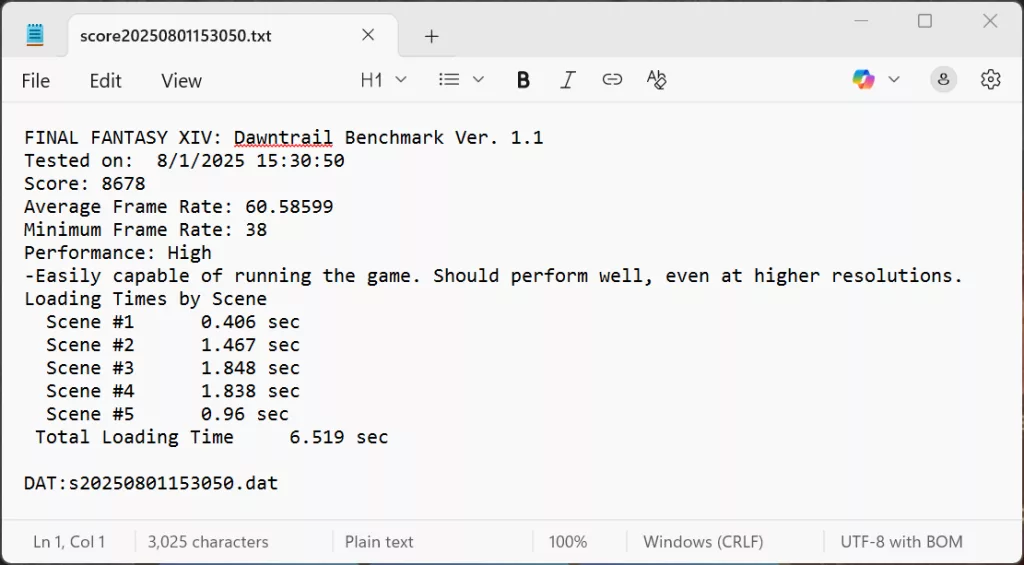Toggle italic formatting
Image resolution: width=1024 pixels, height=565 pixels.
[x=568, y=80]
